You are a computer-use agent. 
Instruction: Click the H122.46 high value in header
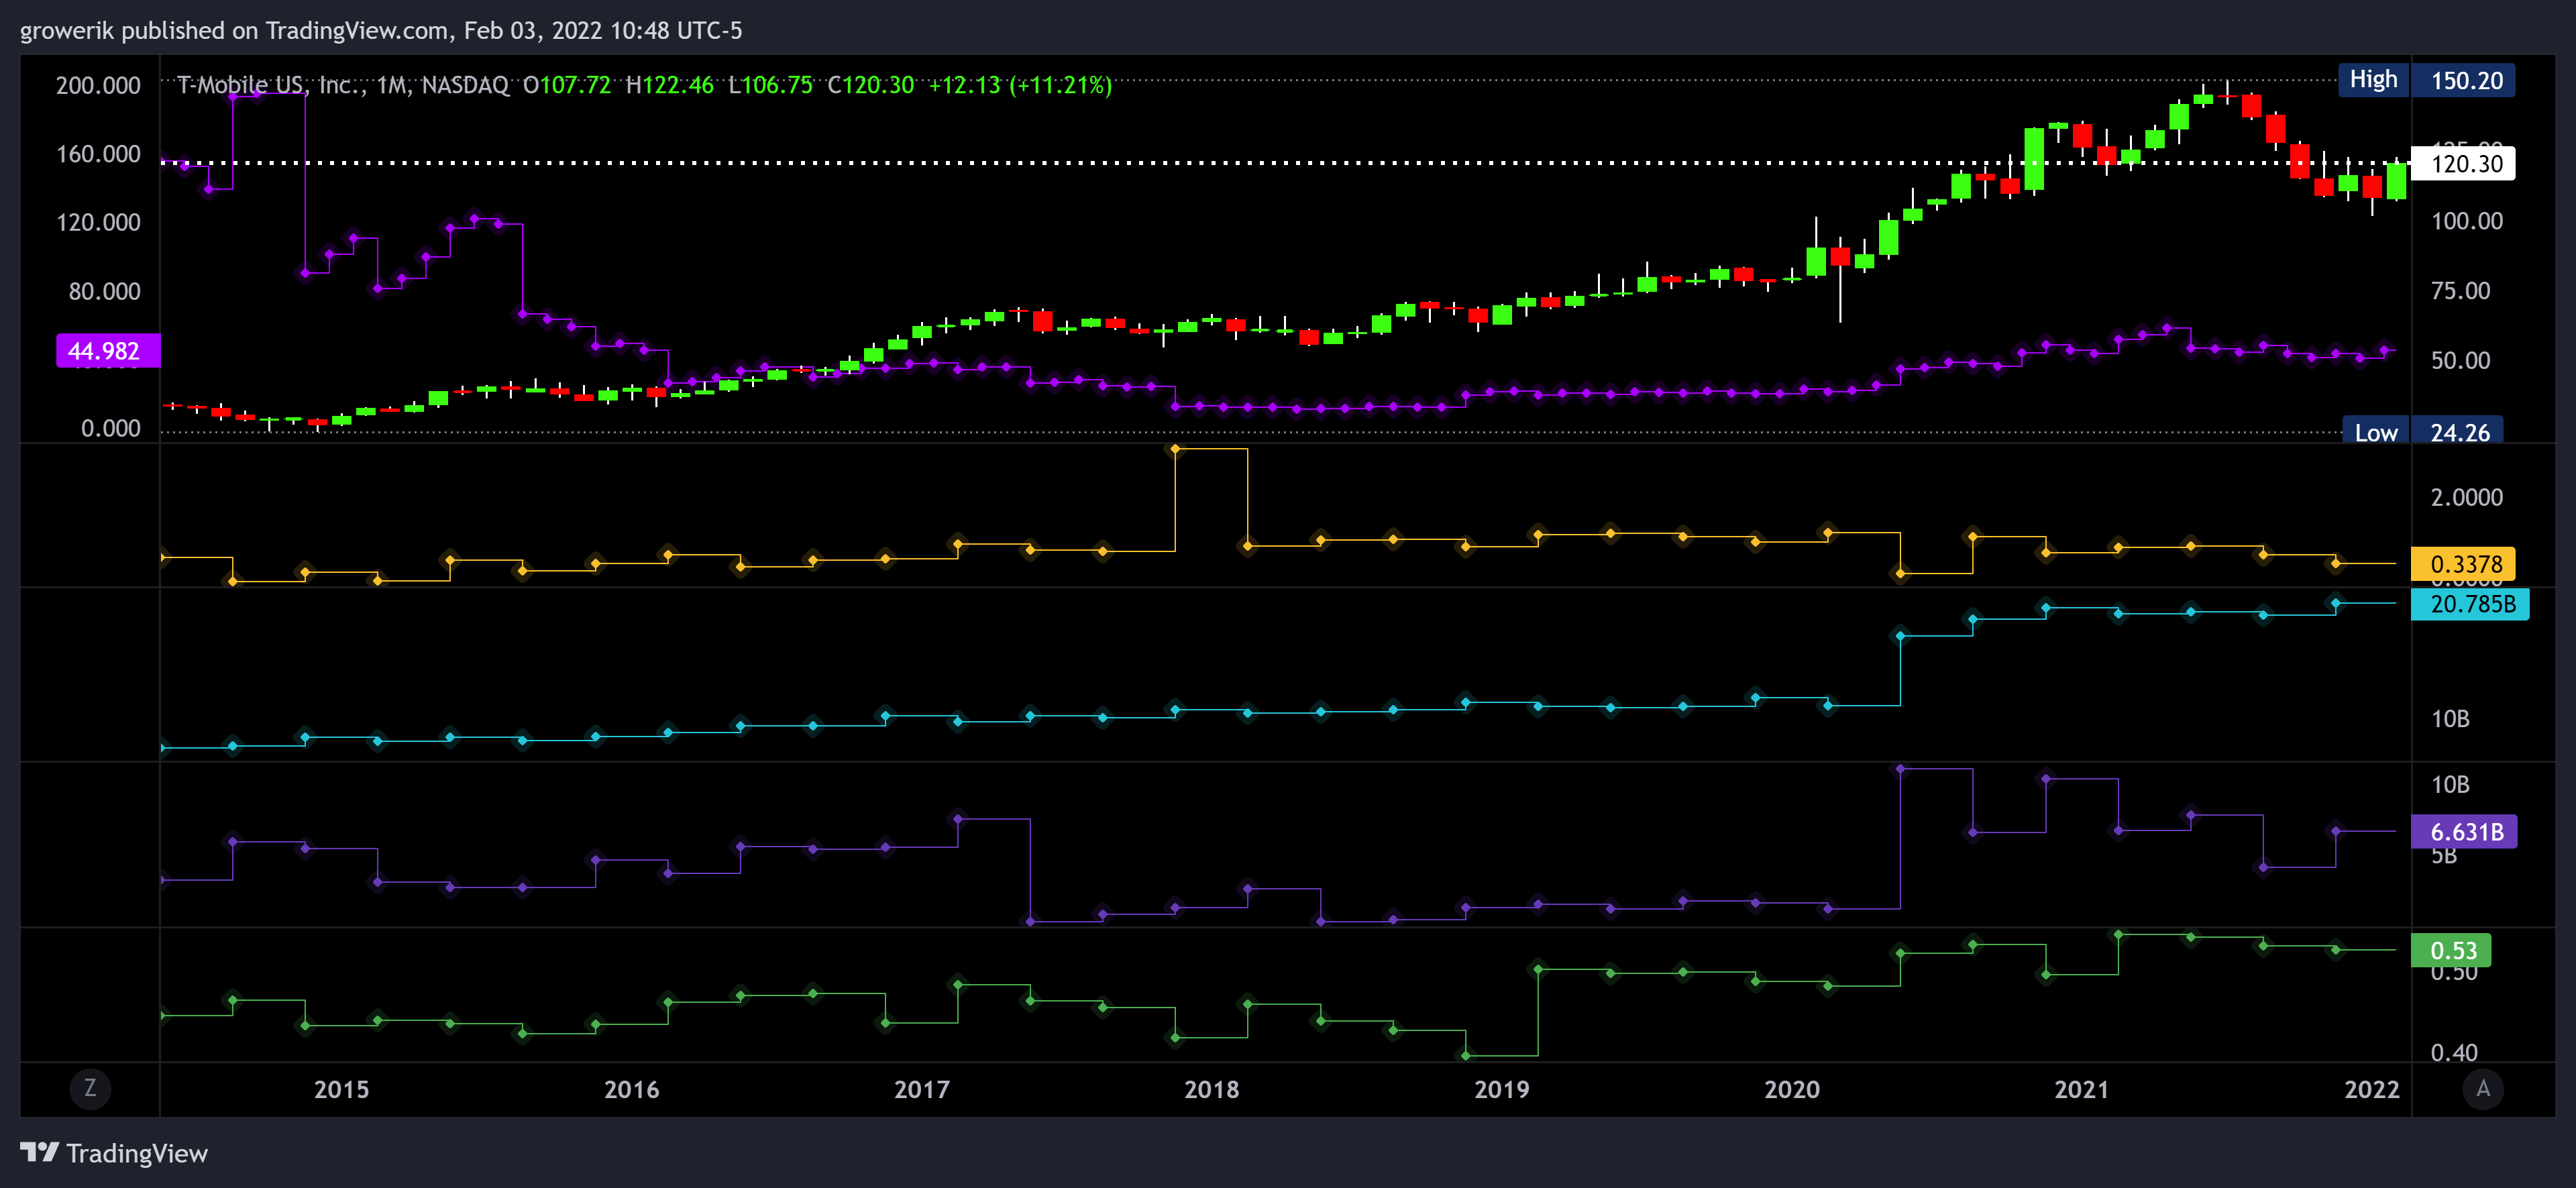(x=670, y=85)
